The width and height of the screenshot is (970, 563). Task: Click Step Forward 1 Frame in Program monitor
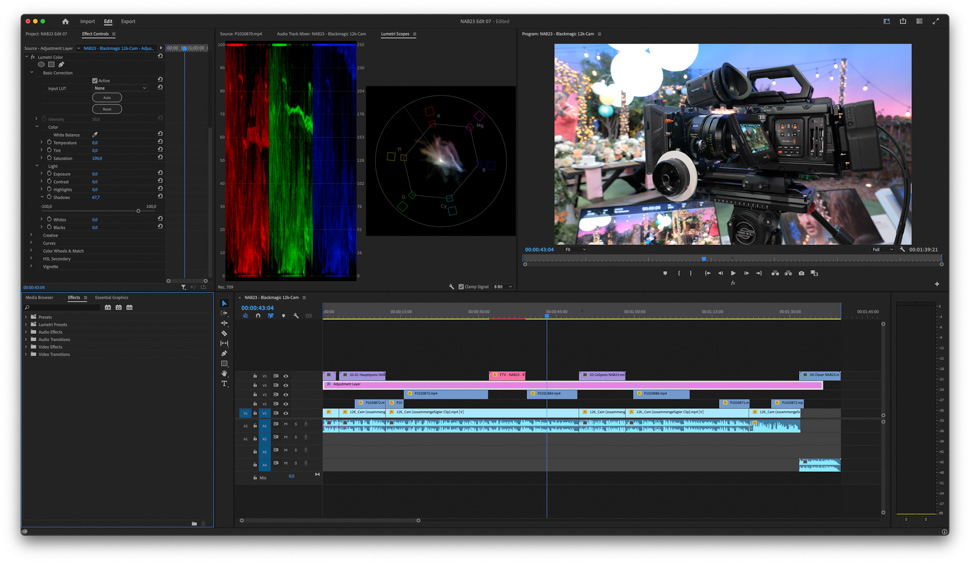click(x=746, y=273)
